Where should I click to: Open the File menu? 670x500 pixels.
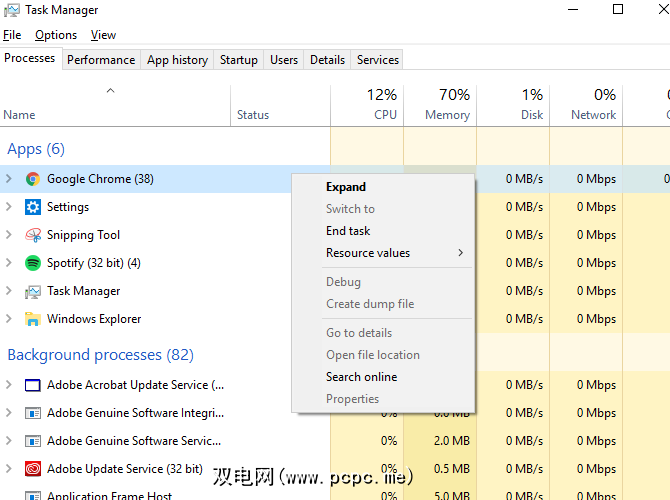(x=12, y=35)
